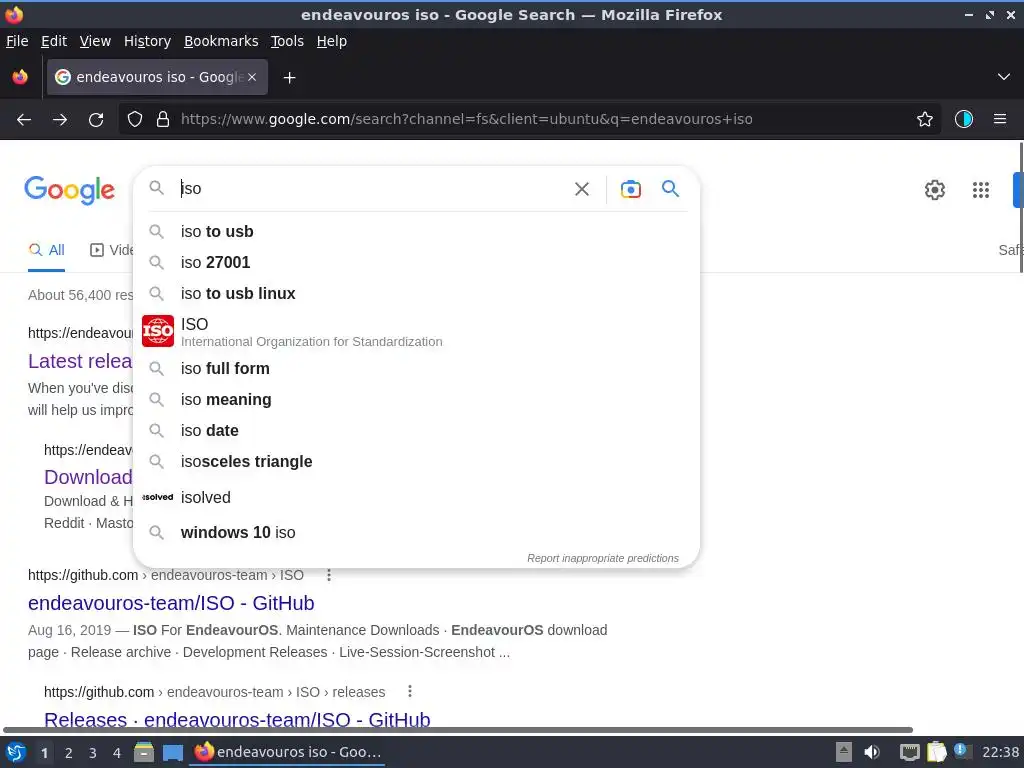The width and height of the screenshot is (1024, 768).
Task: Reload the current page
Action: 96,120
